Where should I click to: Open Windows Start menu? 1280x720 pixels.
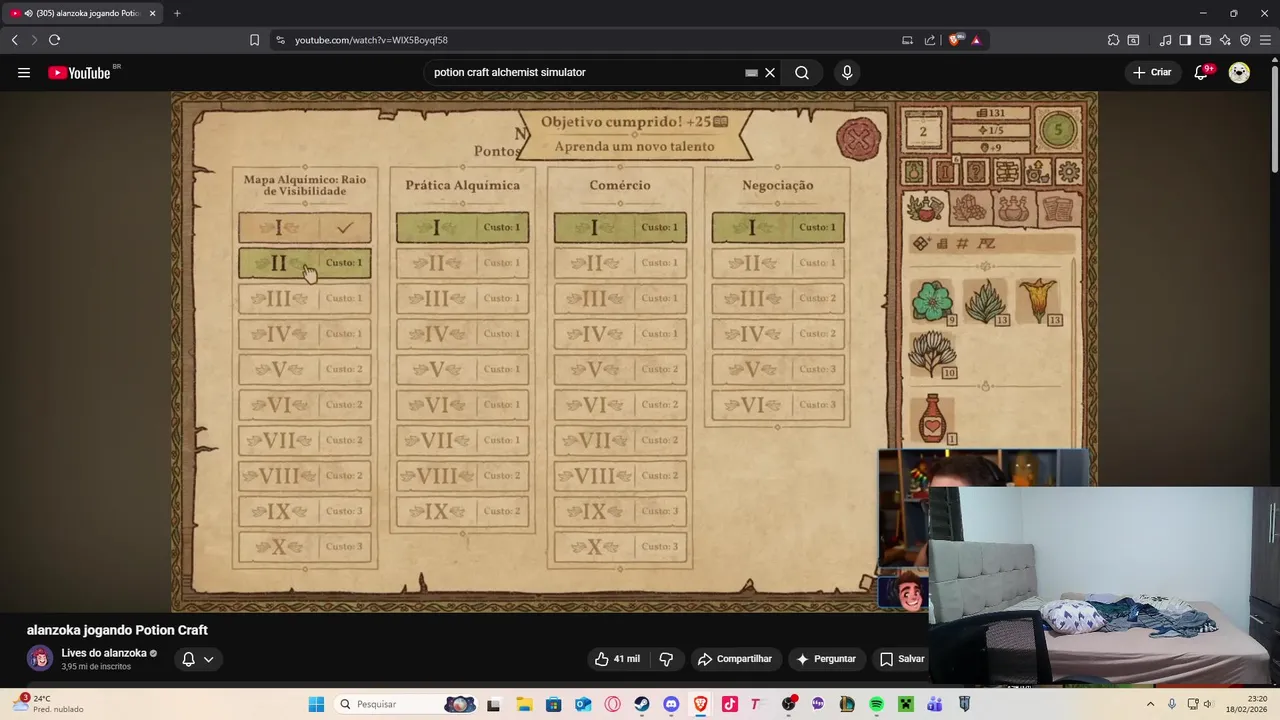(x=316, y=704)
